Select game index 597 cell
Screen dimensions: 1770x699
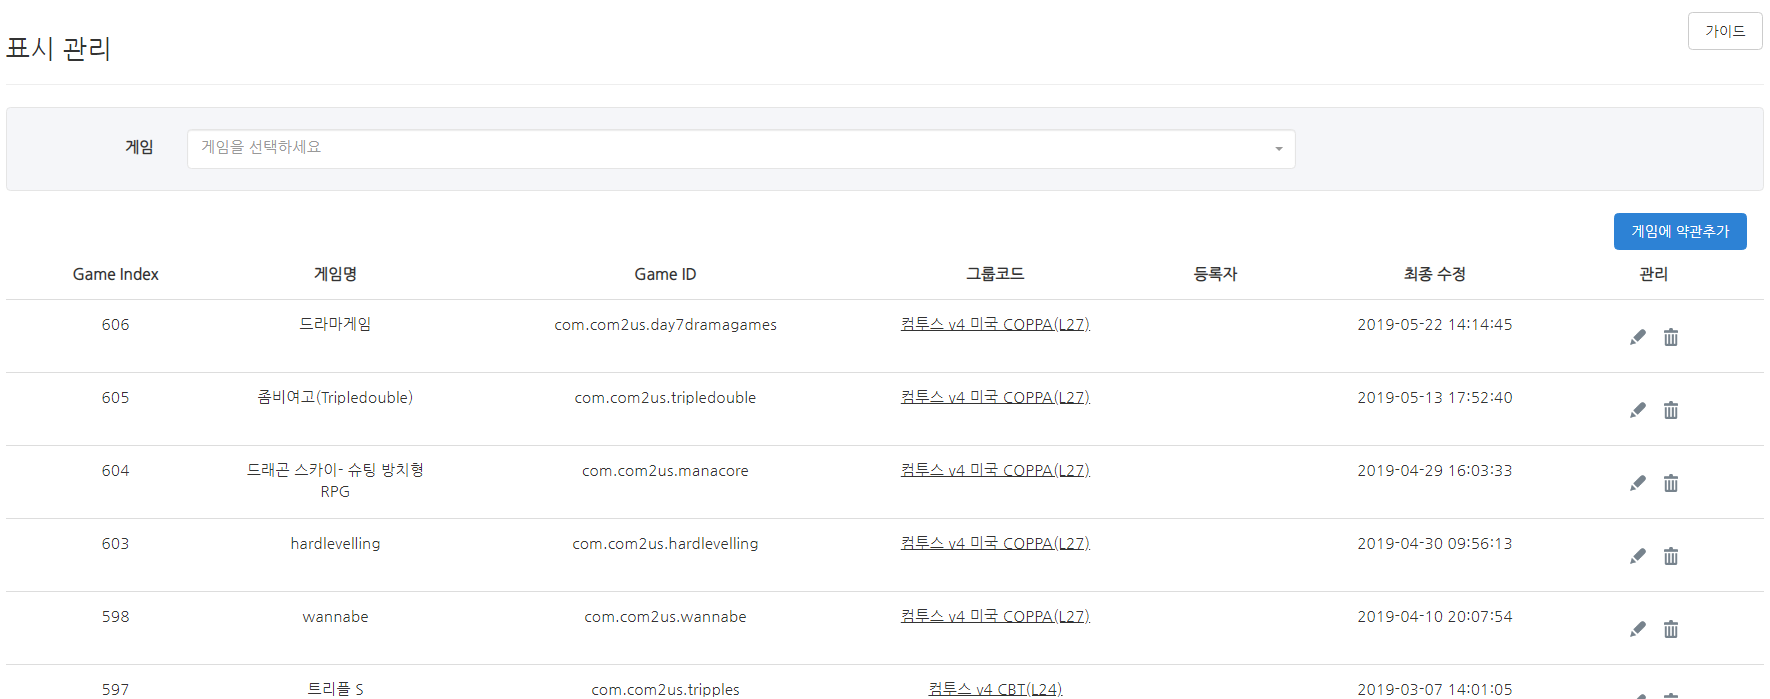(116, 689)
